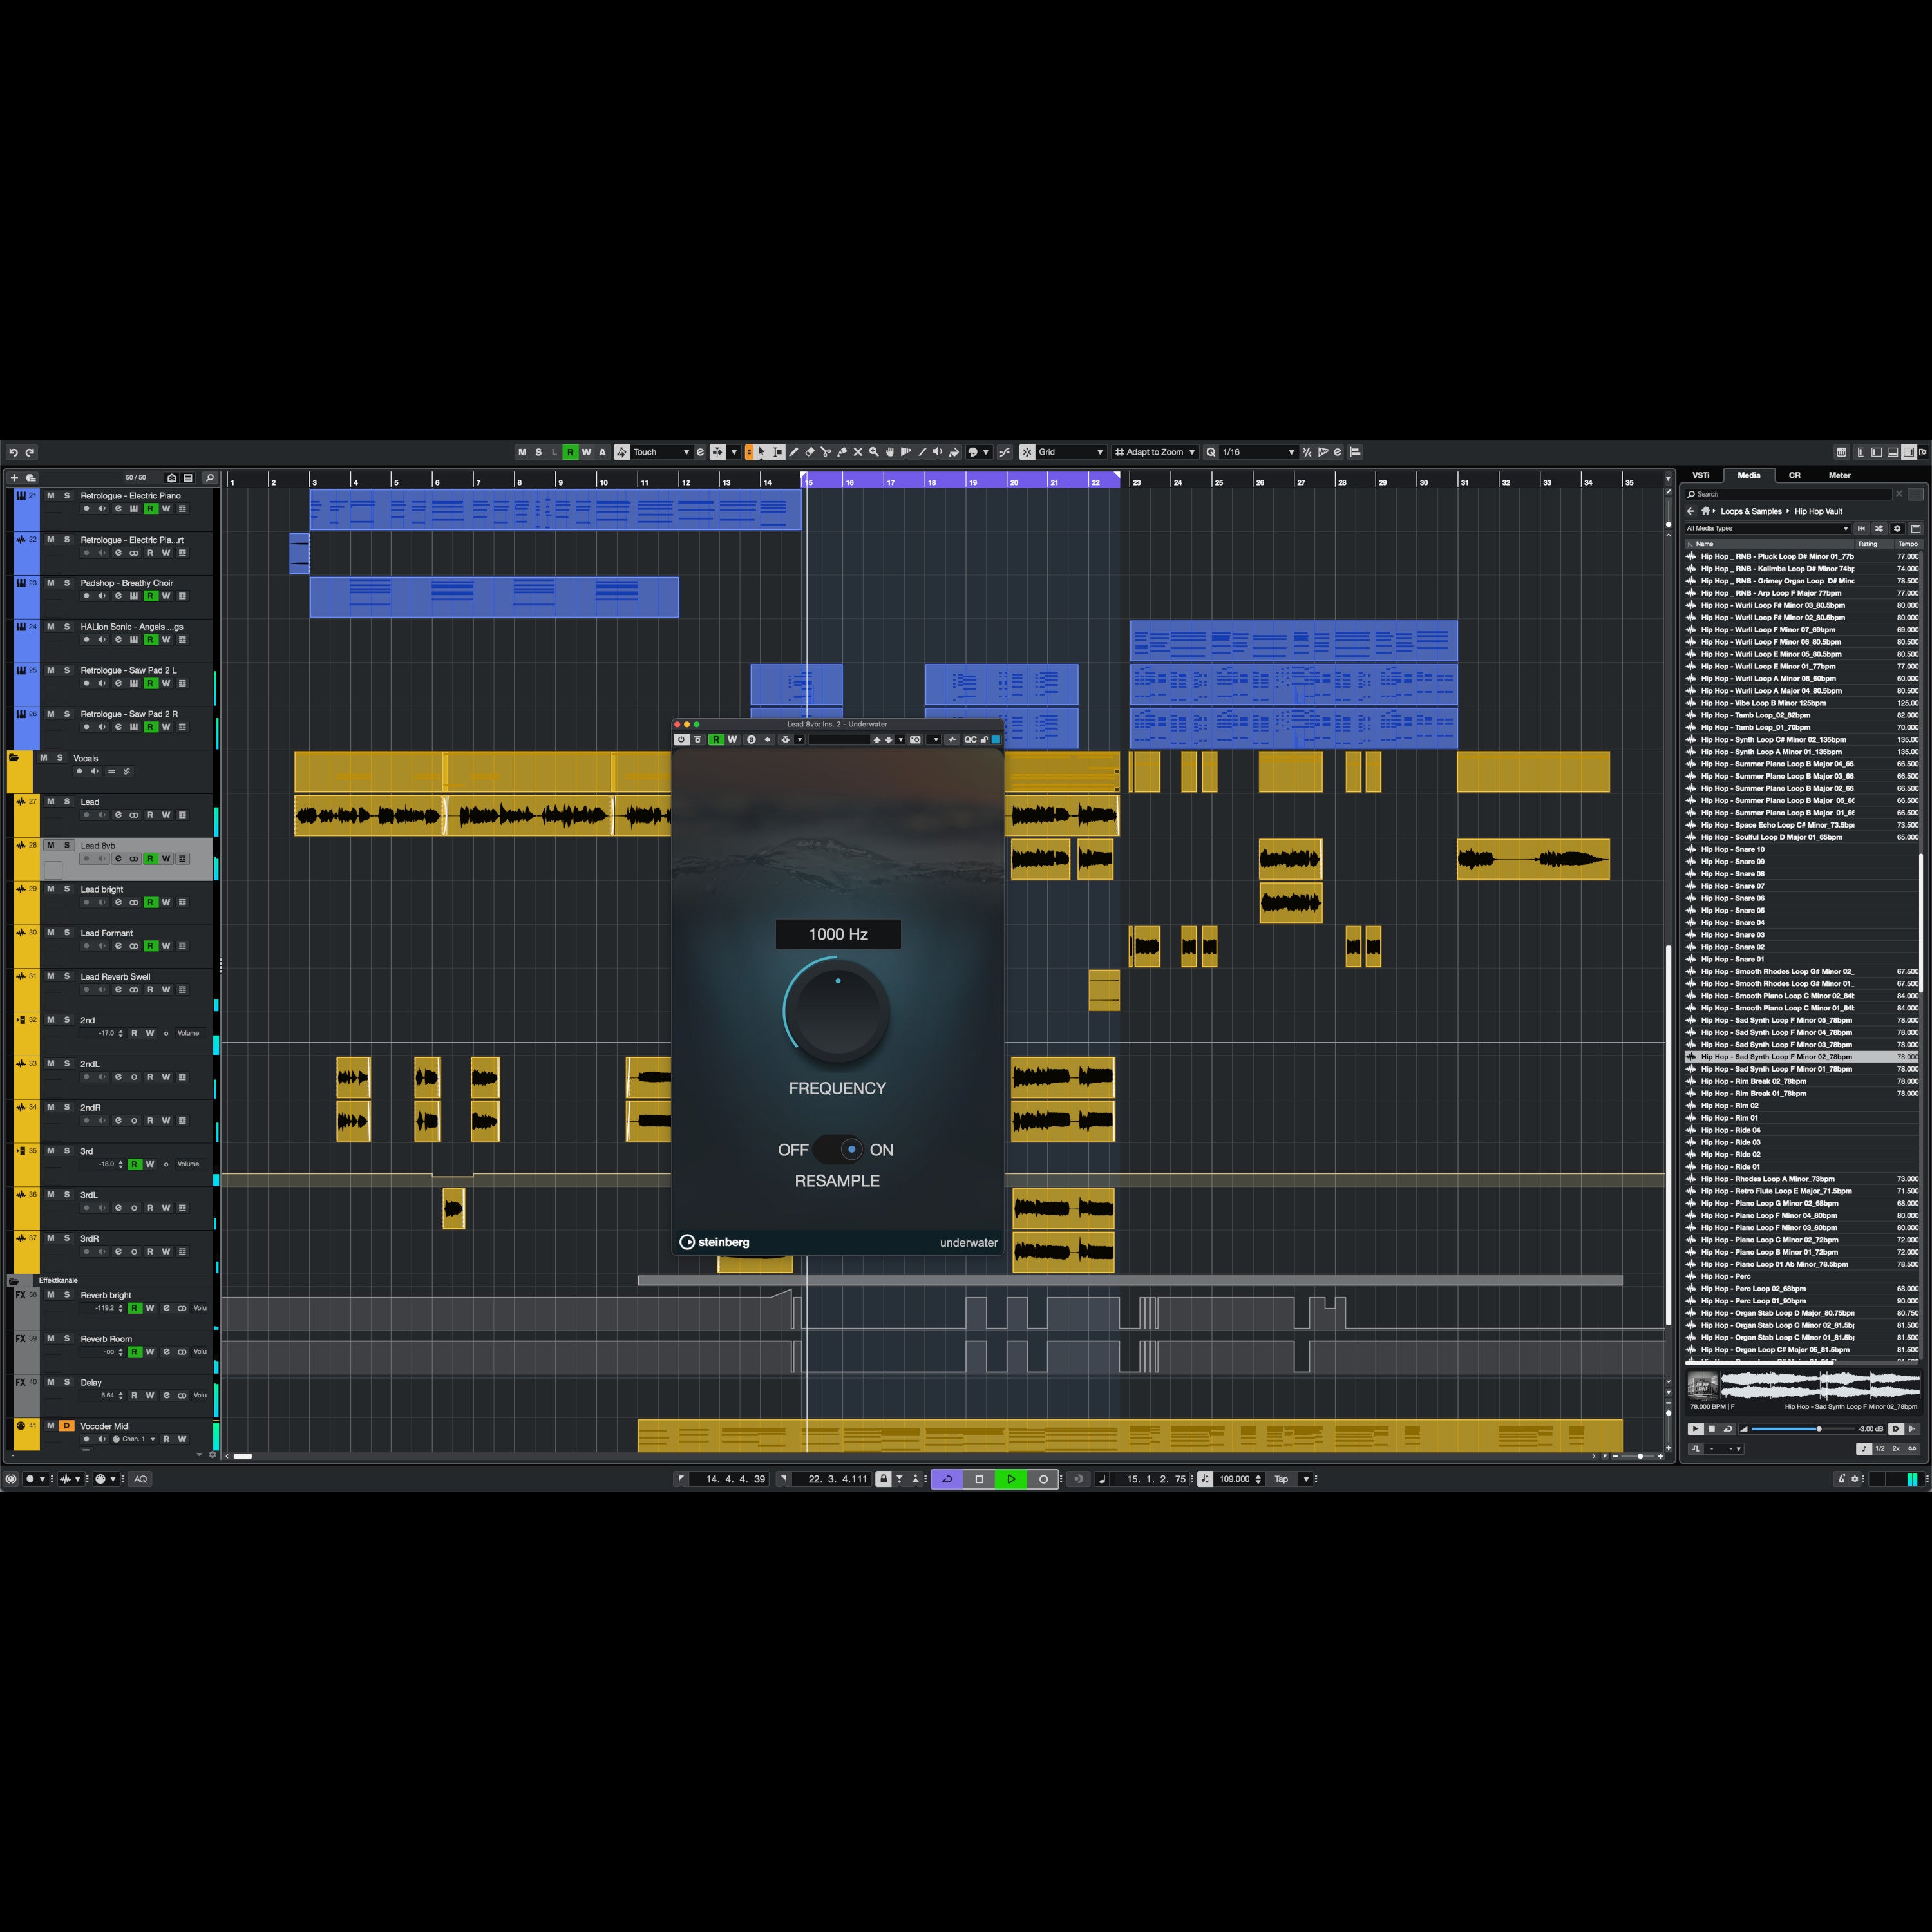
Task: Select the Draw pencil tool
Action: (x=794, y=452)
